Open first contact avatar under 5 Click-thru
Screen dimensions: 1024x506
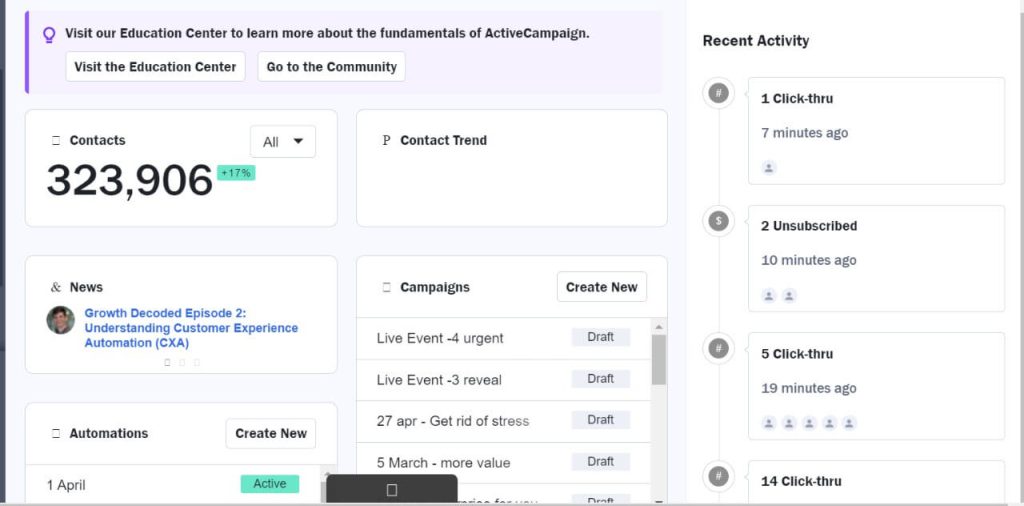tap(769, 423)
